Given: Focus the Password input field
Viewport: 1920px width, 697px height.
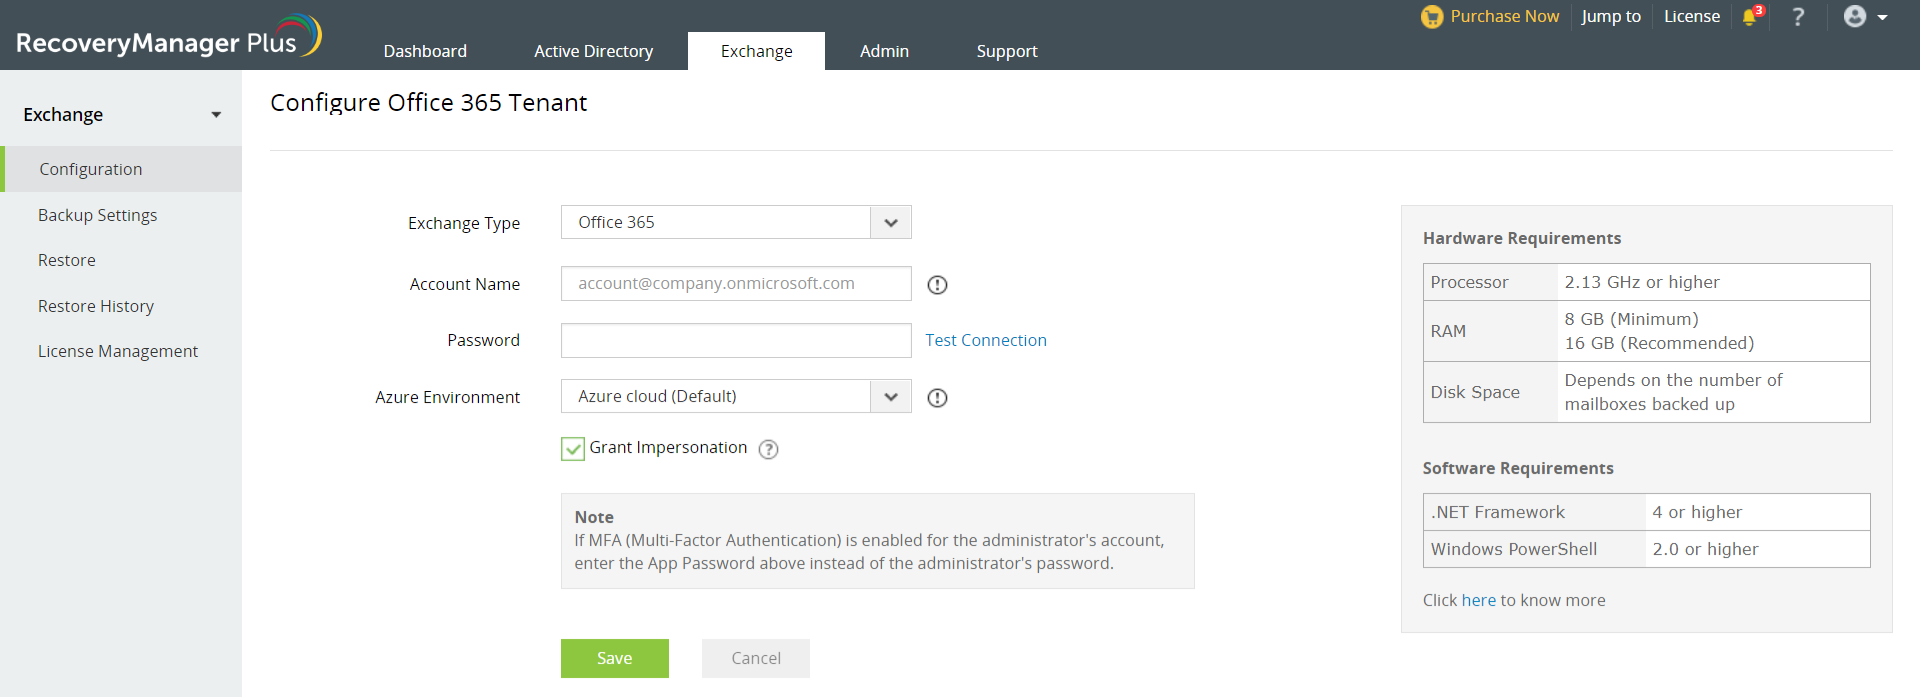Looking at the screenshot, I should pos(736,340).
